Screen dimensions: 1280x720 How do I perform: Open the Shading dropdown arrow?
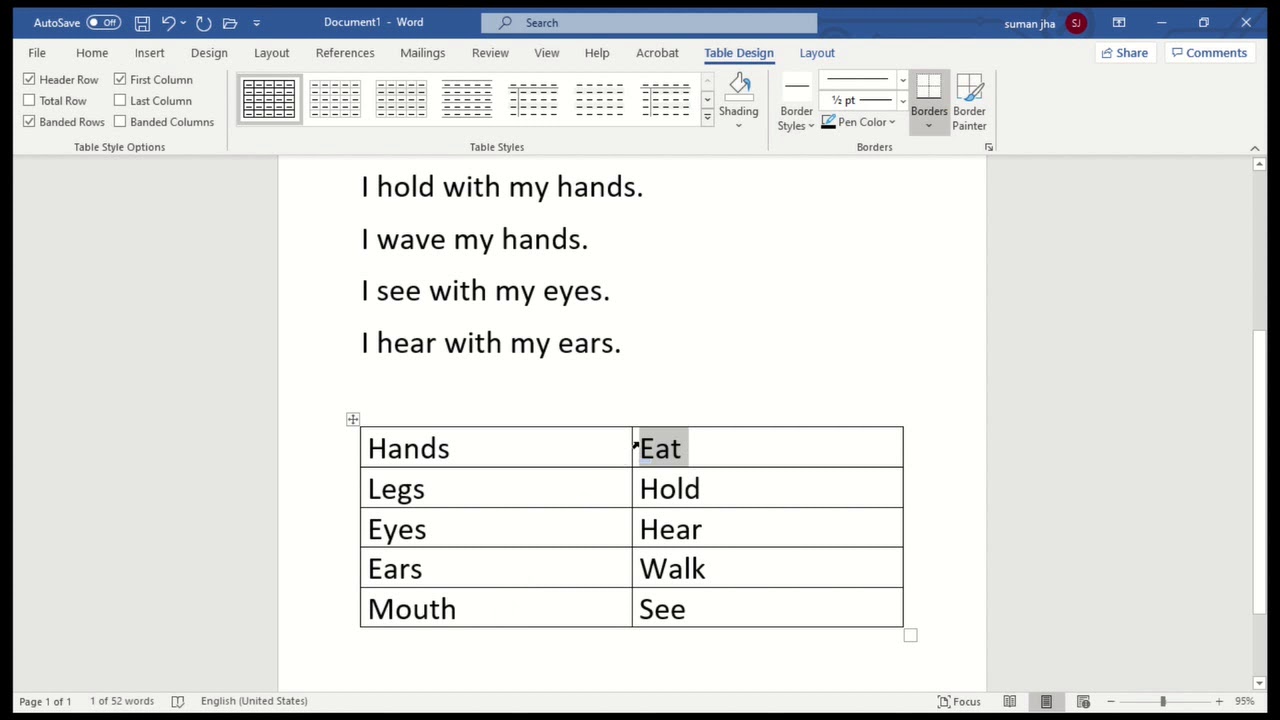click(x=739, y=126)
